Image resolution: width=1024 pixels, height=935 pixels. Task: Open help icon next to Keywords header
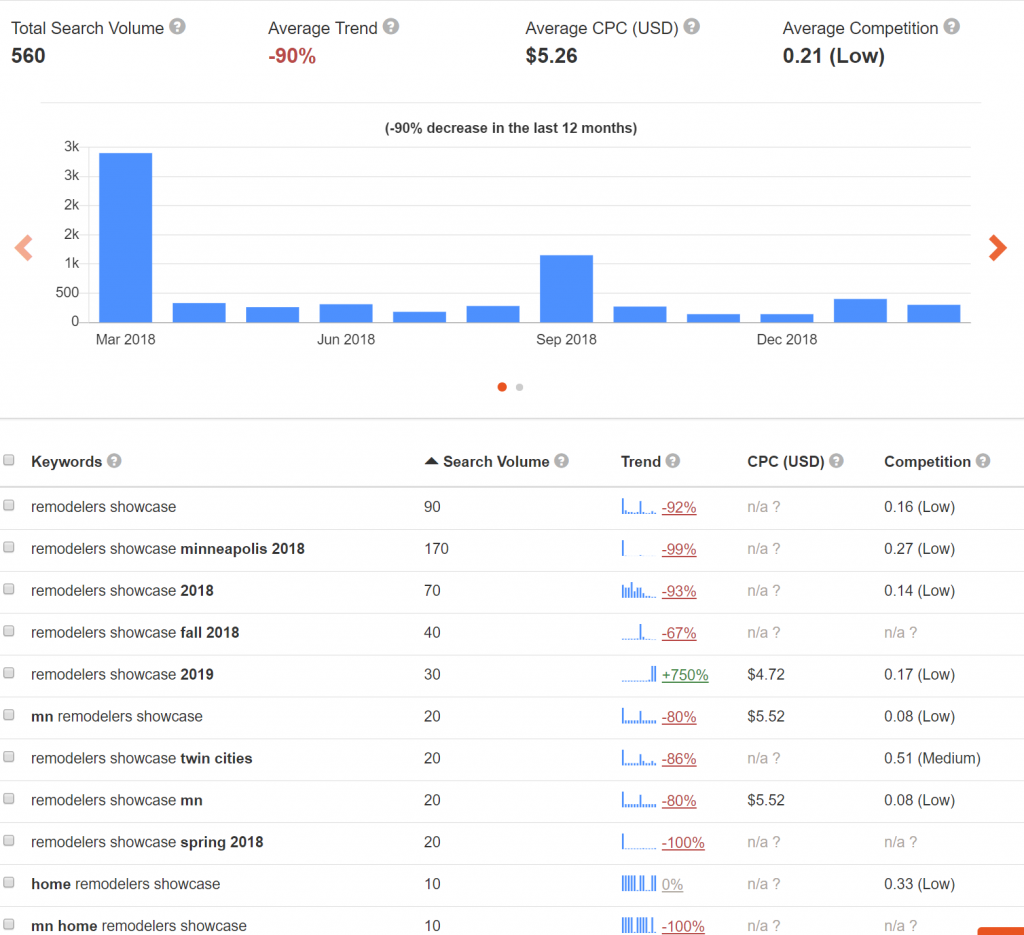tap(114, 461)
